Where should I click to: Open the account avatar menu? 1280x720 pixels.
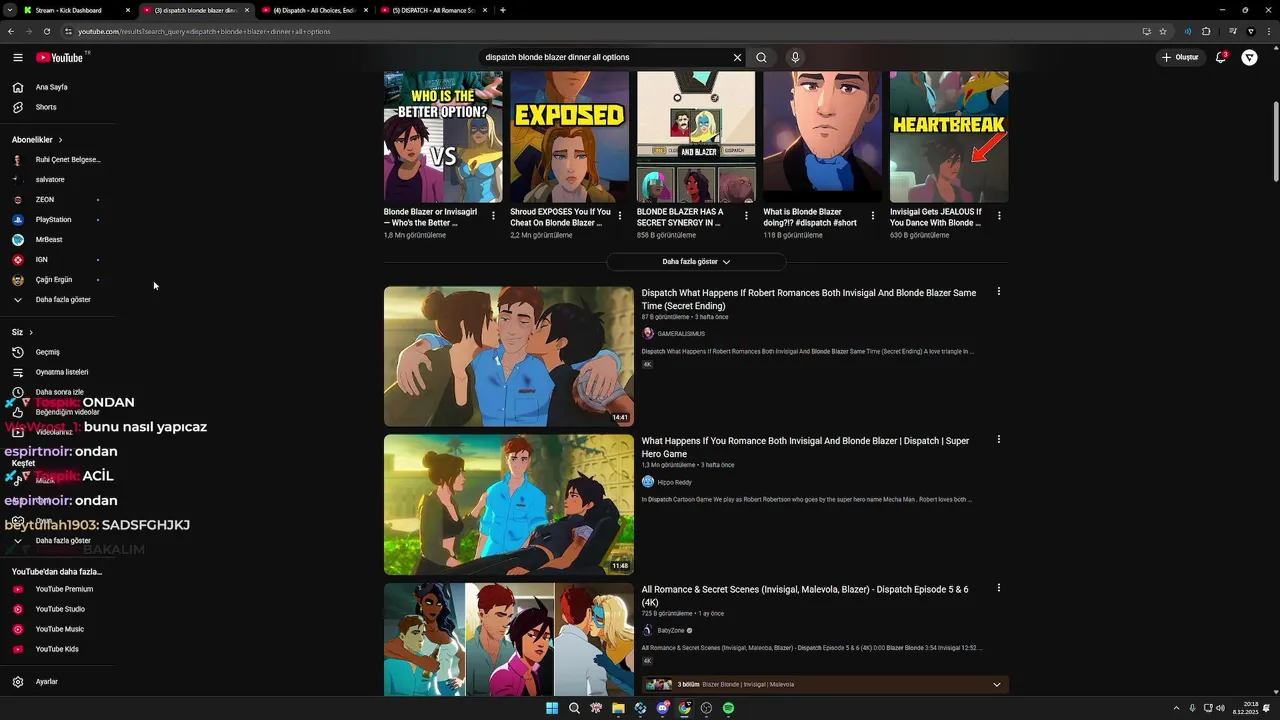1250,57
